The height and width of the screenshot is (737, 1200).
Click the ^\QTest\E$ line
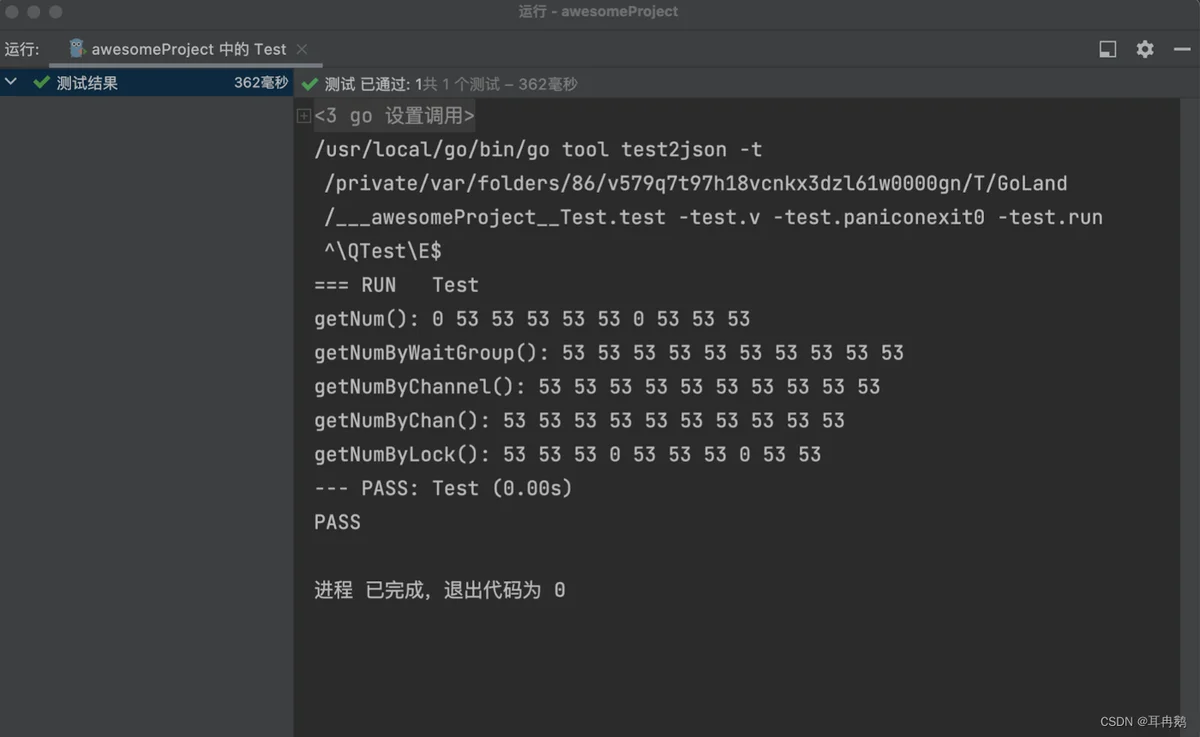point(383,251)
